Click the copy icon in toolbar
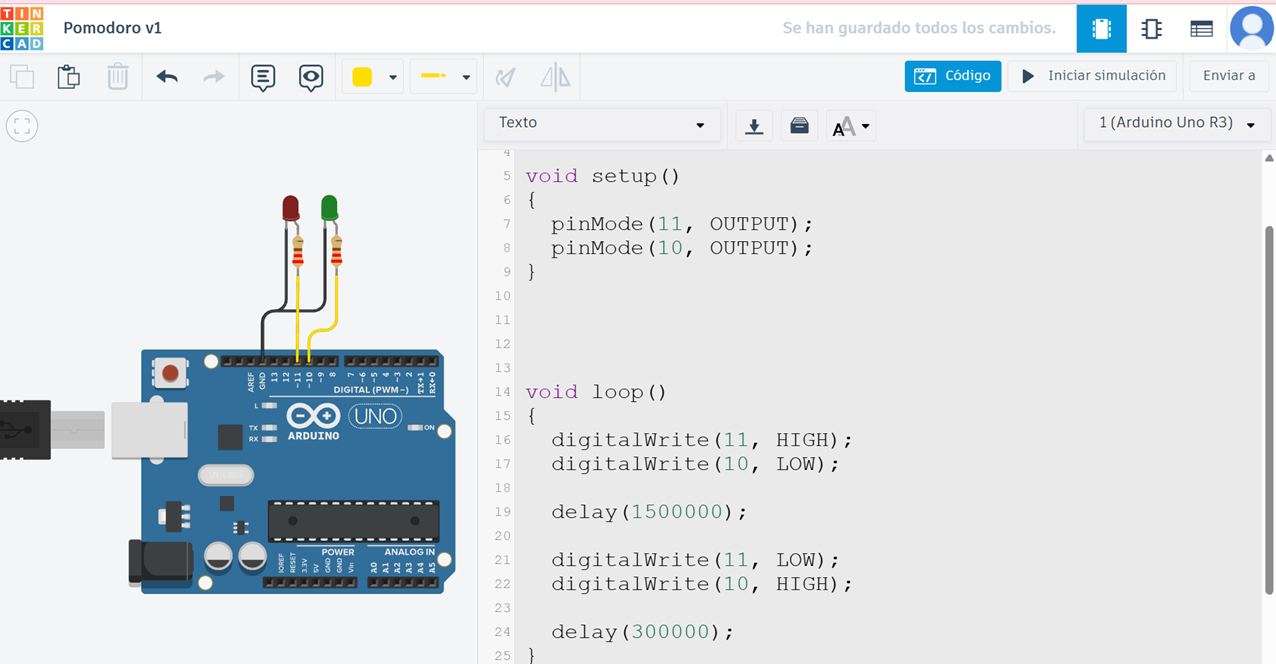This screenshot has height=664, width=1276. 22,77
